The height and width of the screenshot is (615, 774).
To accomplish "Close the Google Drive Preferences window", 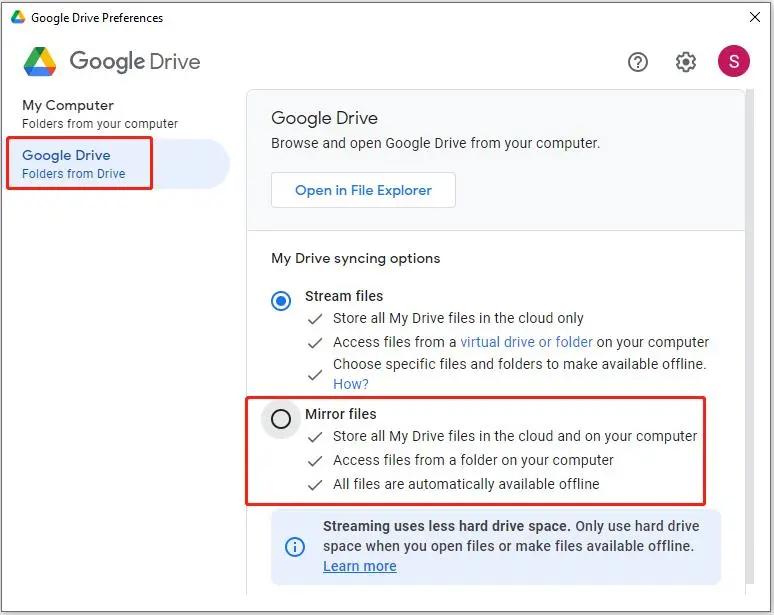I will [x=755, y=17].
